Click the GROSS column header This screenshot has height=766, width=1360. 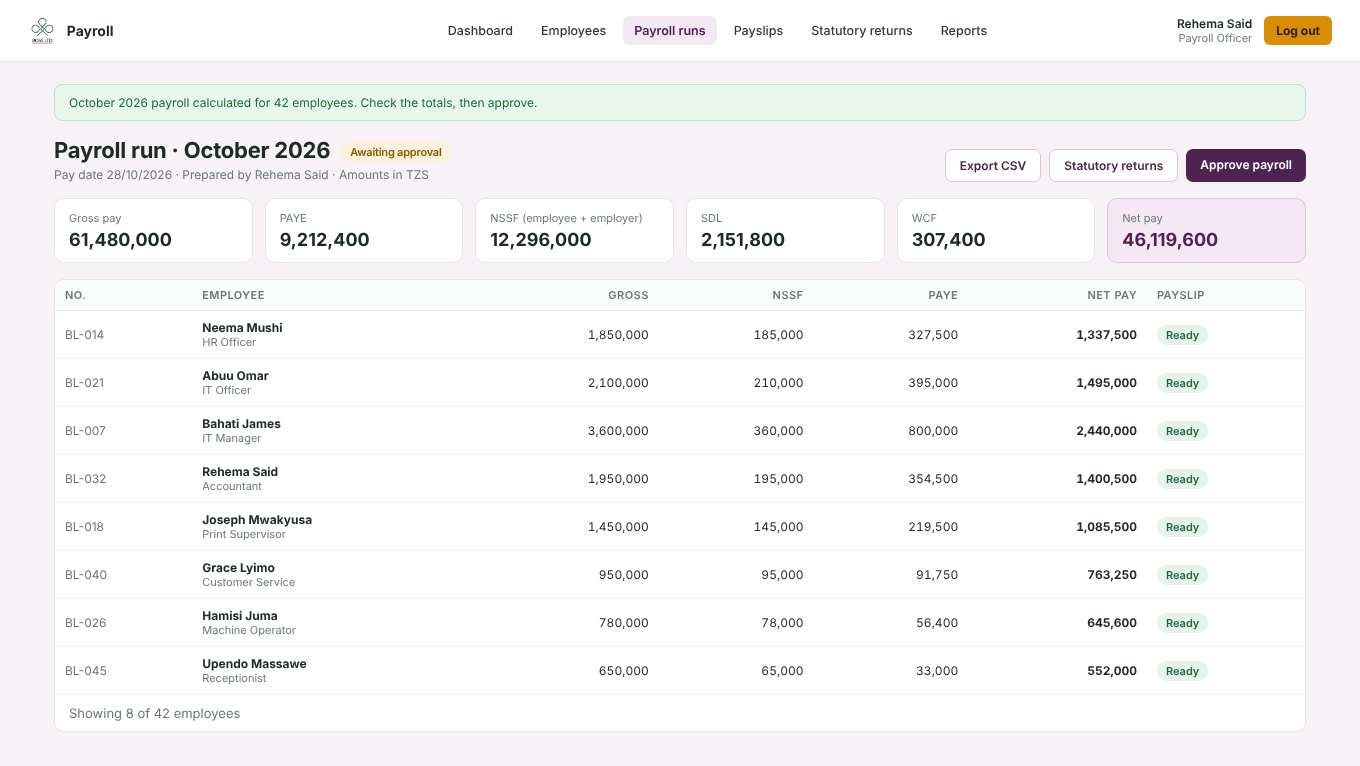tap(628, 295)
